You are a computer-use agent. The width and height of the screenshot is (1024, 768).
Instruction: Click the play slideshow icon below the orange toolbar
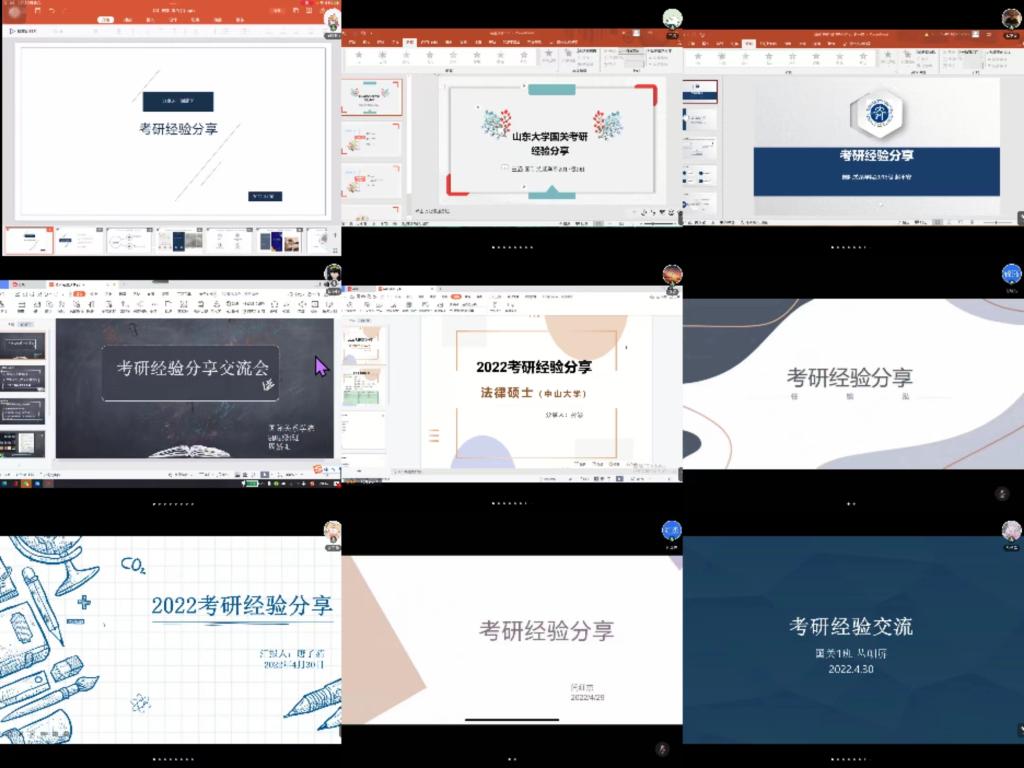(x=12, y=31)
